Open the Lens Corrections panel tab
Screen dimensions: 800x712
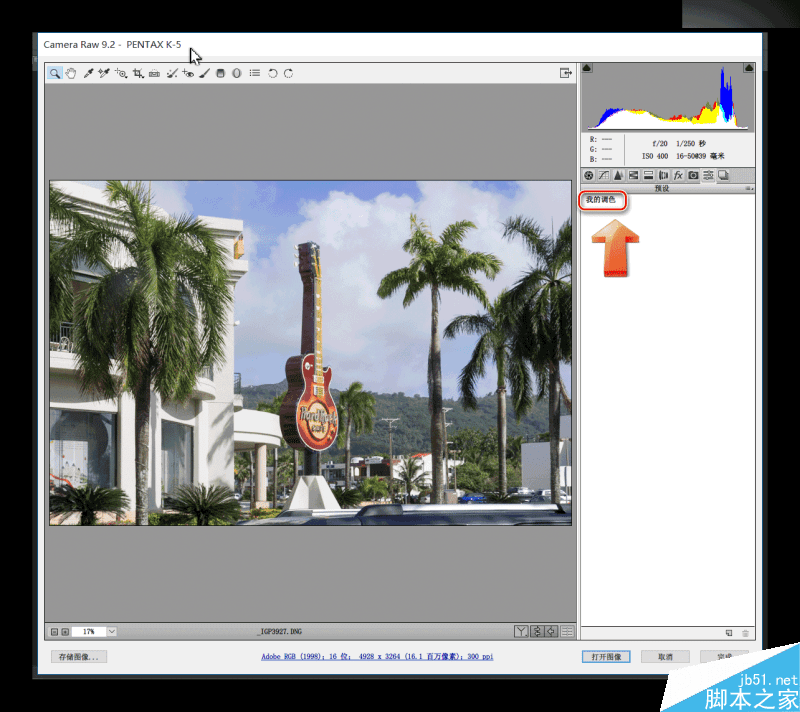(663, 175)
